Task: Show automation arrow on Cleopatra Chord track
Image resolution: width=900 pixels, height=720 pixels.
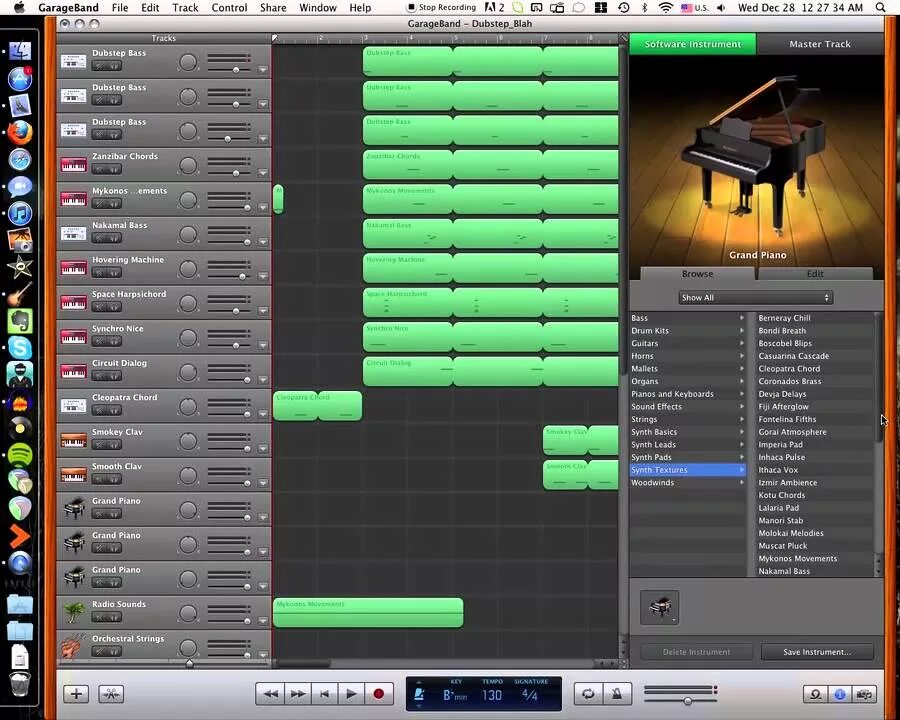Action: (x=263, y=414)
